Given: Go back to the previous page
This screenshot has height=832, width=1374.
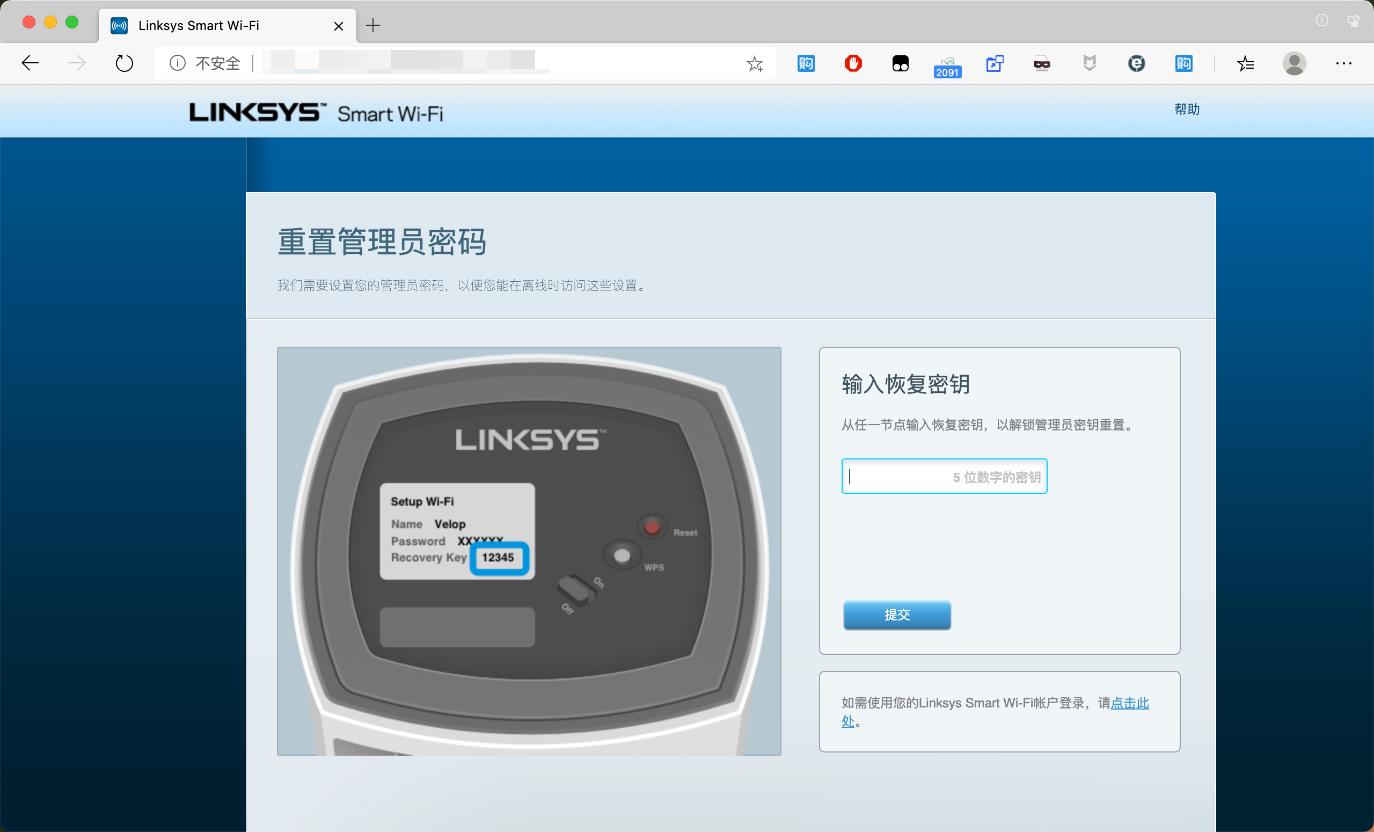Looking at the screenshot, I should [30, 63].
